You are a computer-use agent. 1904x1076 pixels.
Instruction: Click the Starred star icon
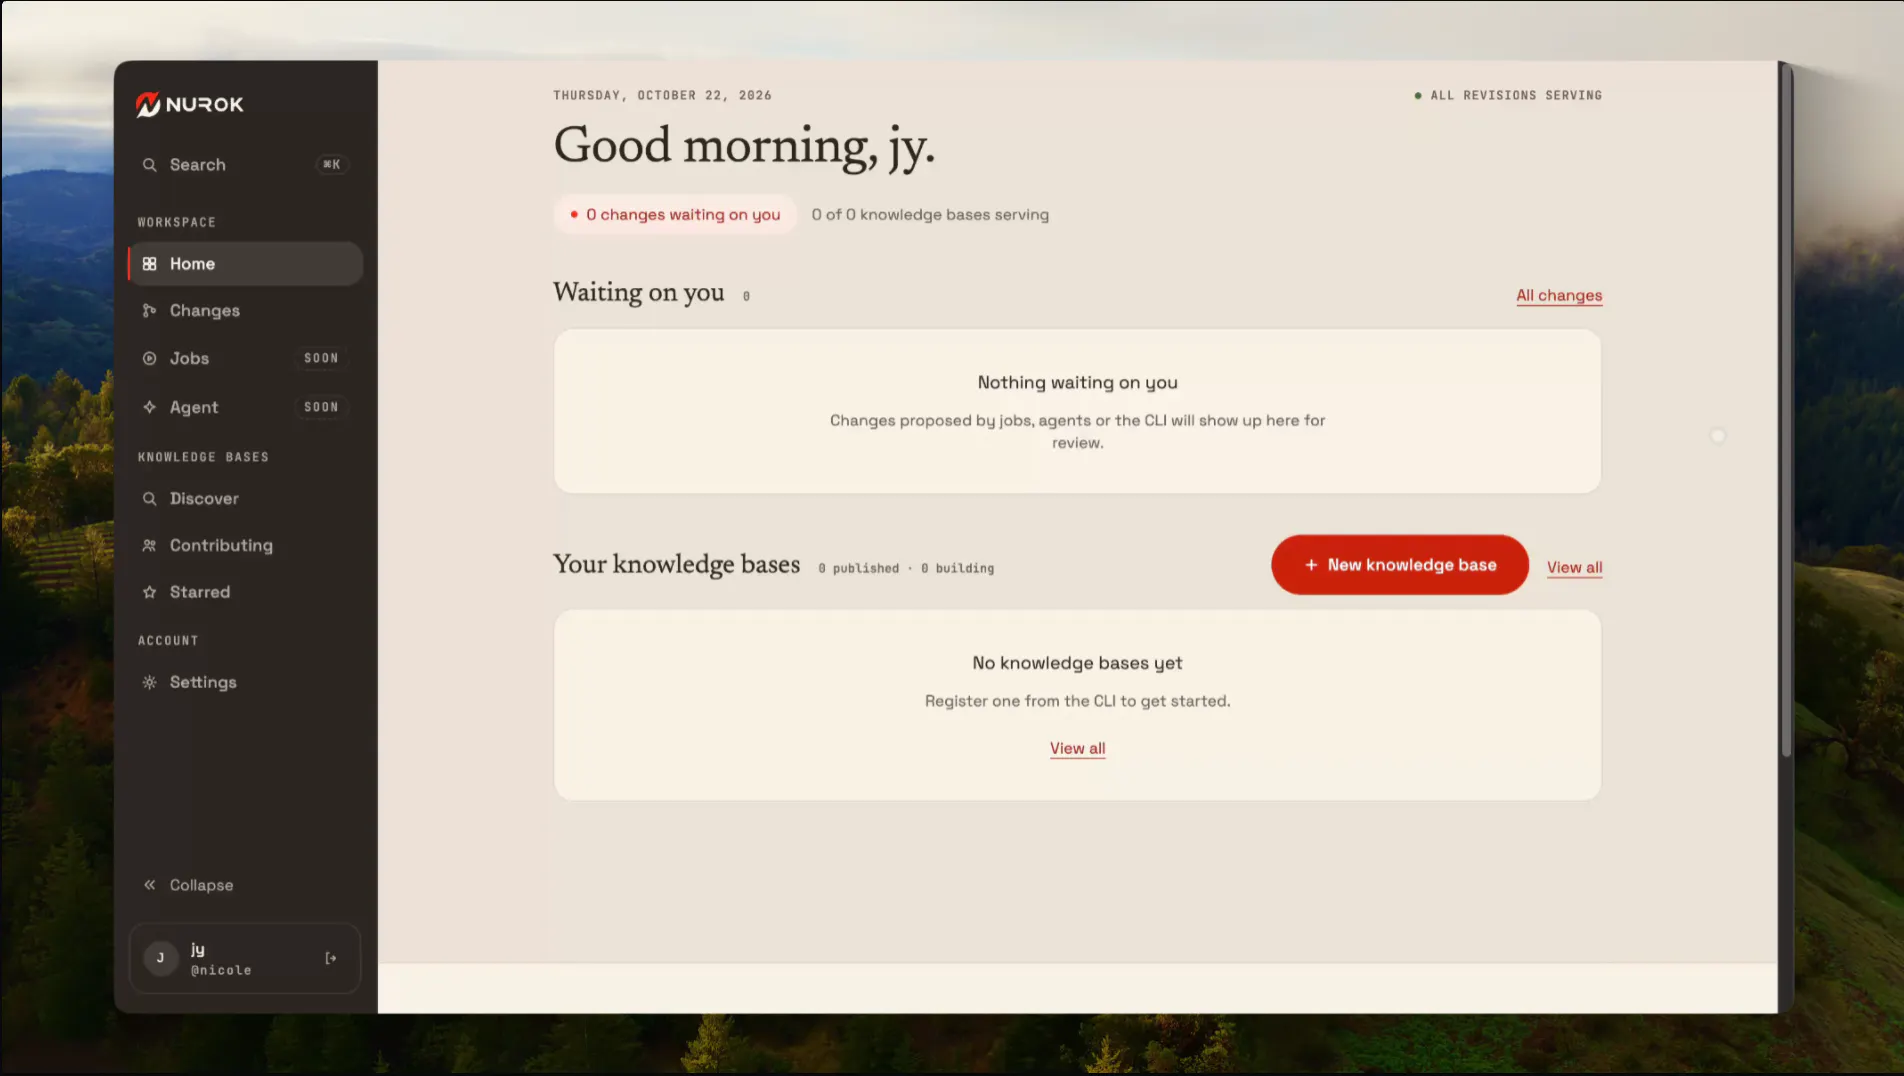[149, 592]
